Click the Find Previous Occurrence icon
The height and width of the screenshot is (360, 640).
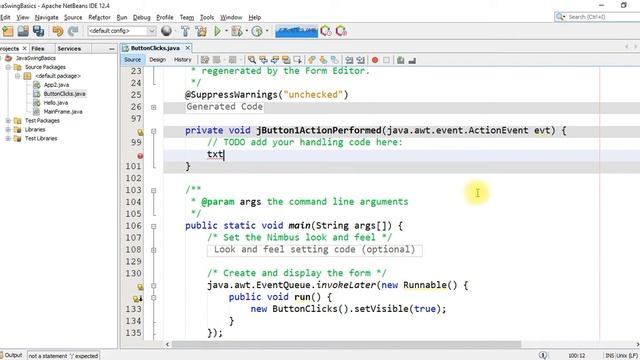[x=263, y=60]
